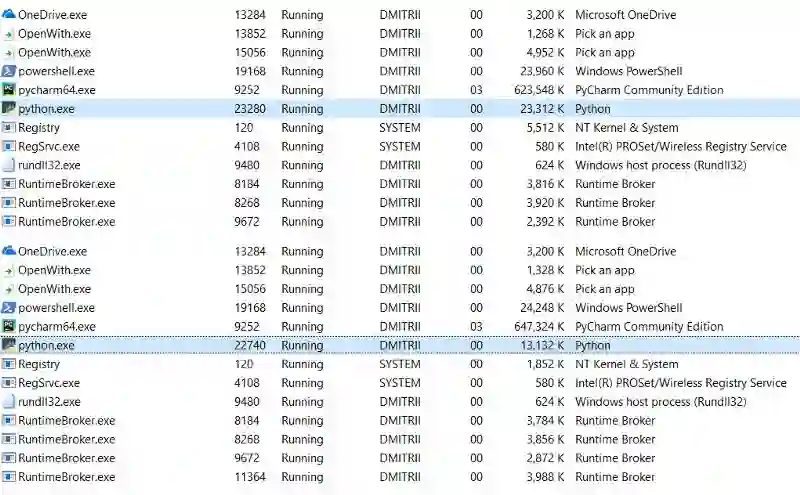Select the python.exe name on PID 23280 row
Screen dimensions: 800x495
[x=46, y=109]
